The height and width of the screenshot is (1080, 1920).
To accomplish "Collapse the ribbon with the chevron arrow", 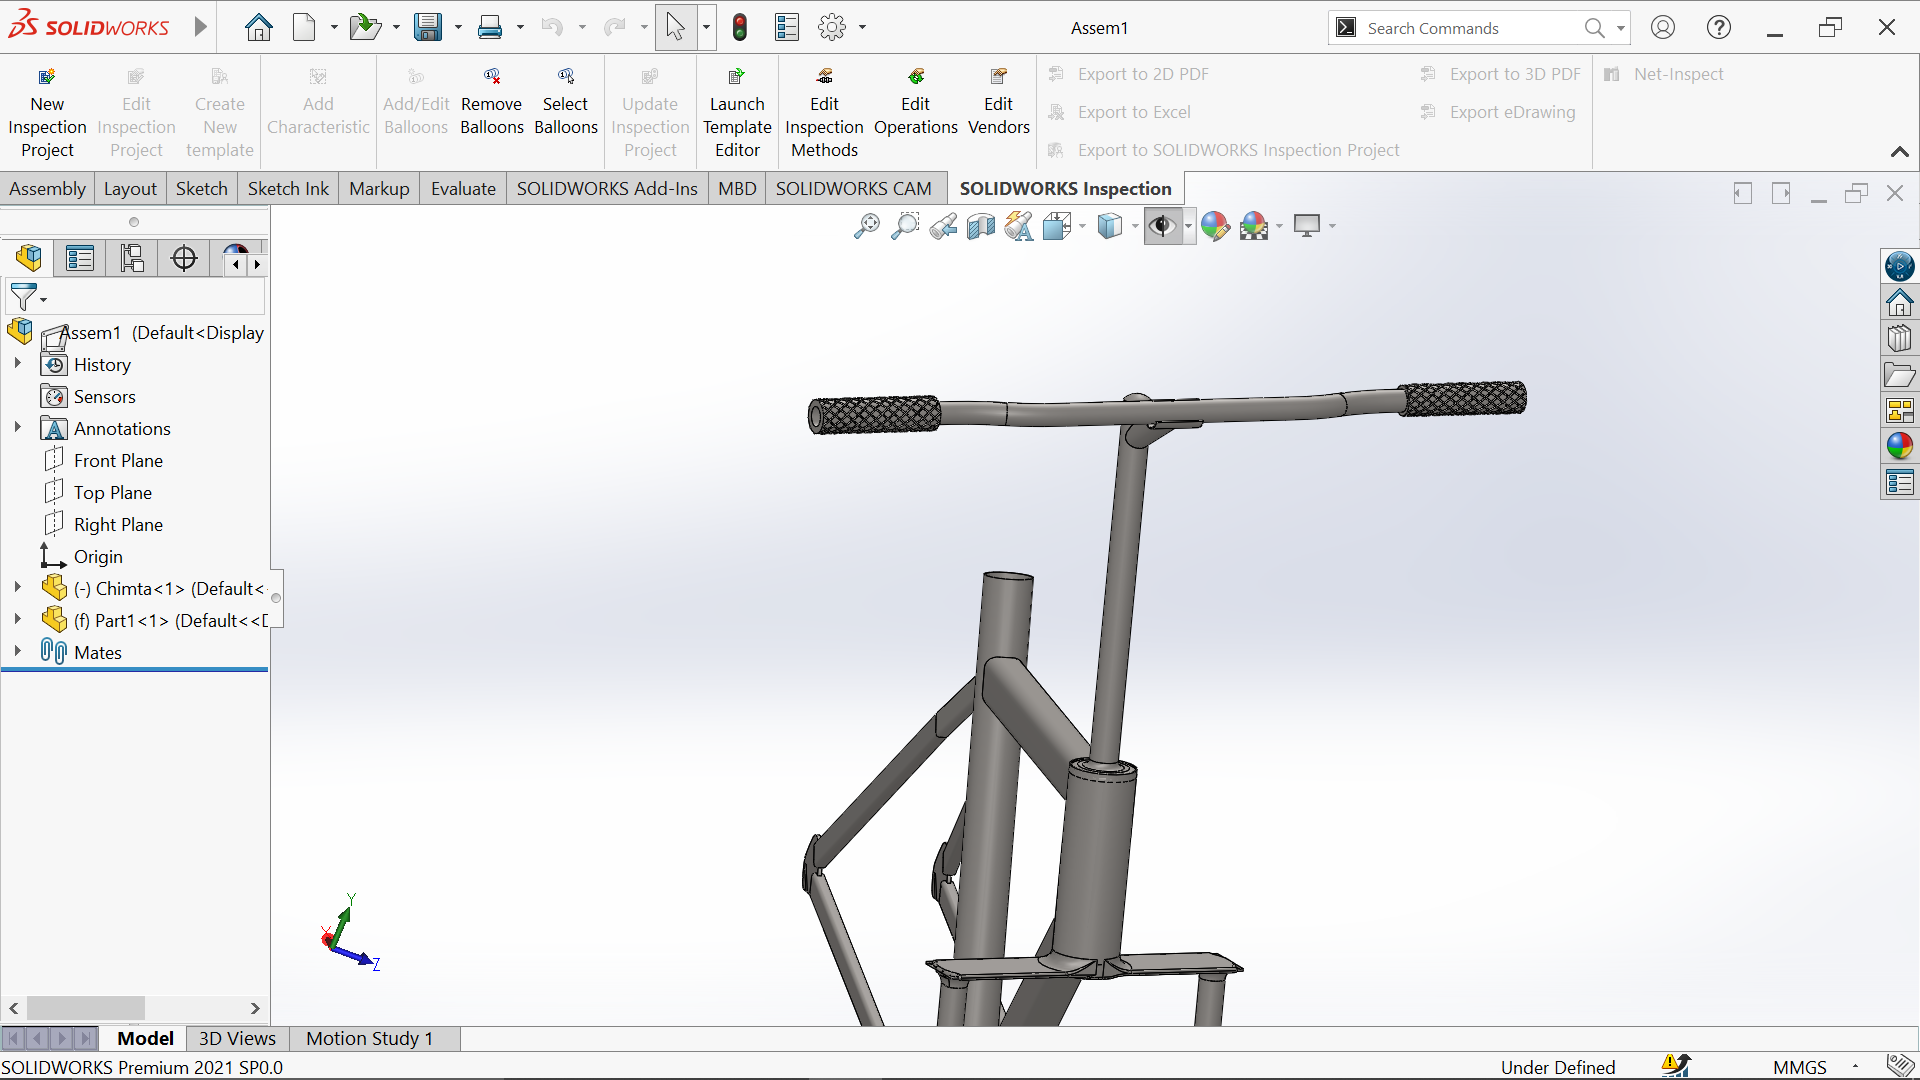I will point(1899,152).
